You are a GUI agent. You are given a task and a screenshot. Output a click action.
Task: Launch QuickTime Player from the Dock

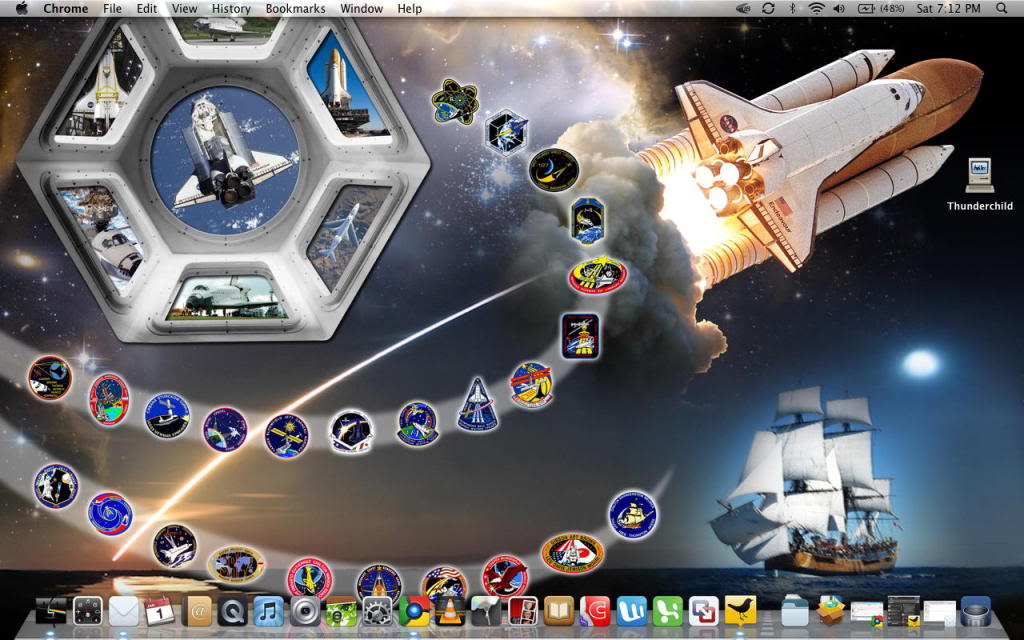pos(232,611)
